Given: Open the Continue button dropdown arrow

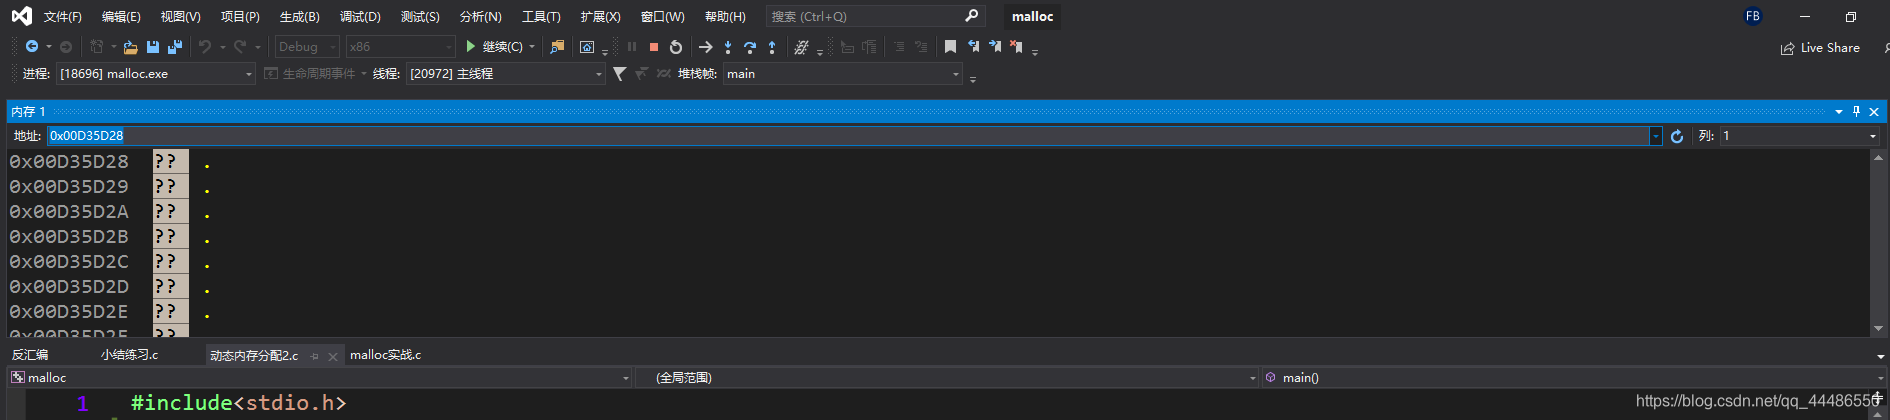Looking at the screenshot, I should pyautogui.click(x=532, y=47).
